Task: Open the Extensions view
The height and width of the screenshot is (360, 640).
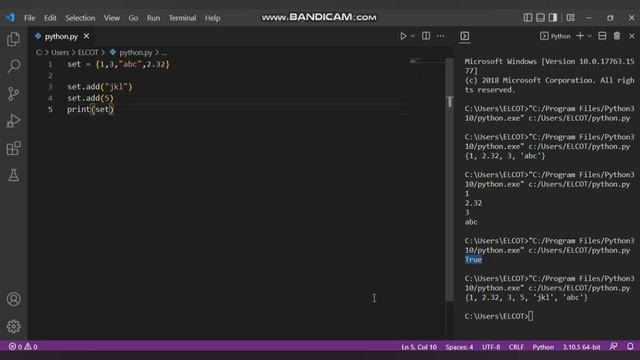Action: coord(13,148)
